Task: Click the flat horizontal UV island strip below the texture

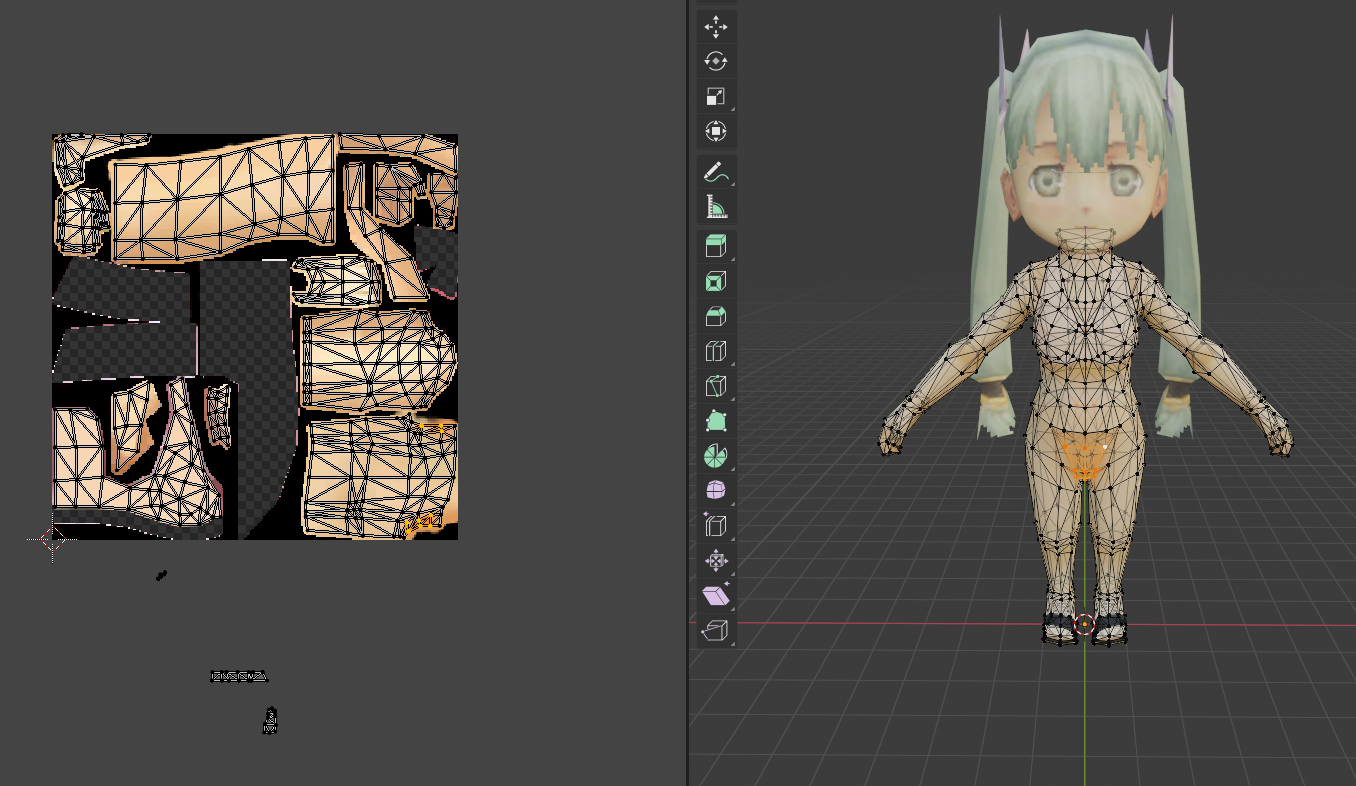Action: (x=240, y=677)
